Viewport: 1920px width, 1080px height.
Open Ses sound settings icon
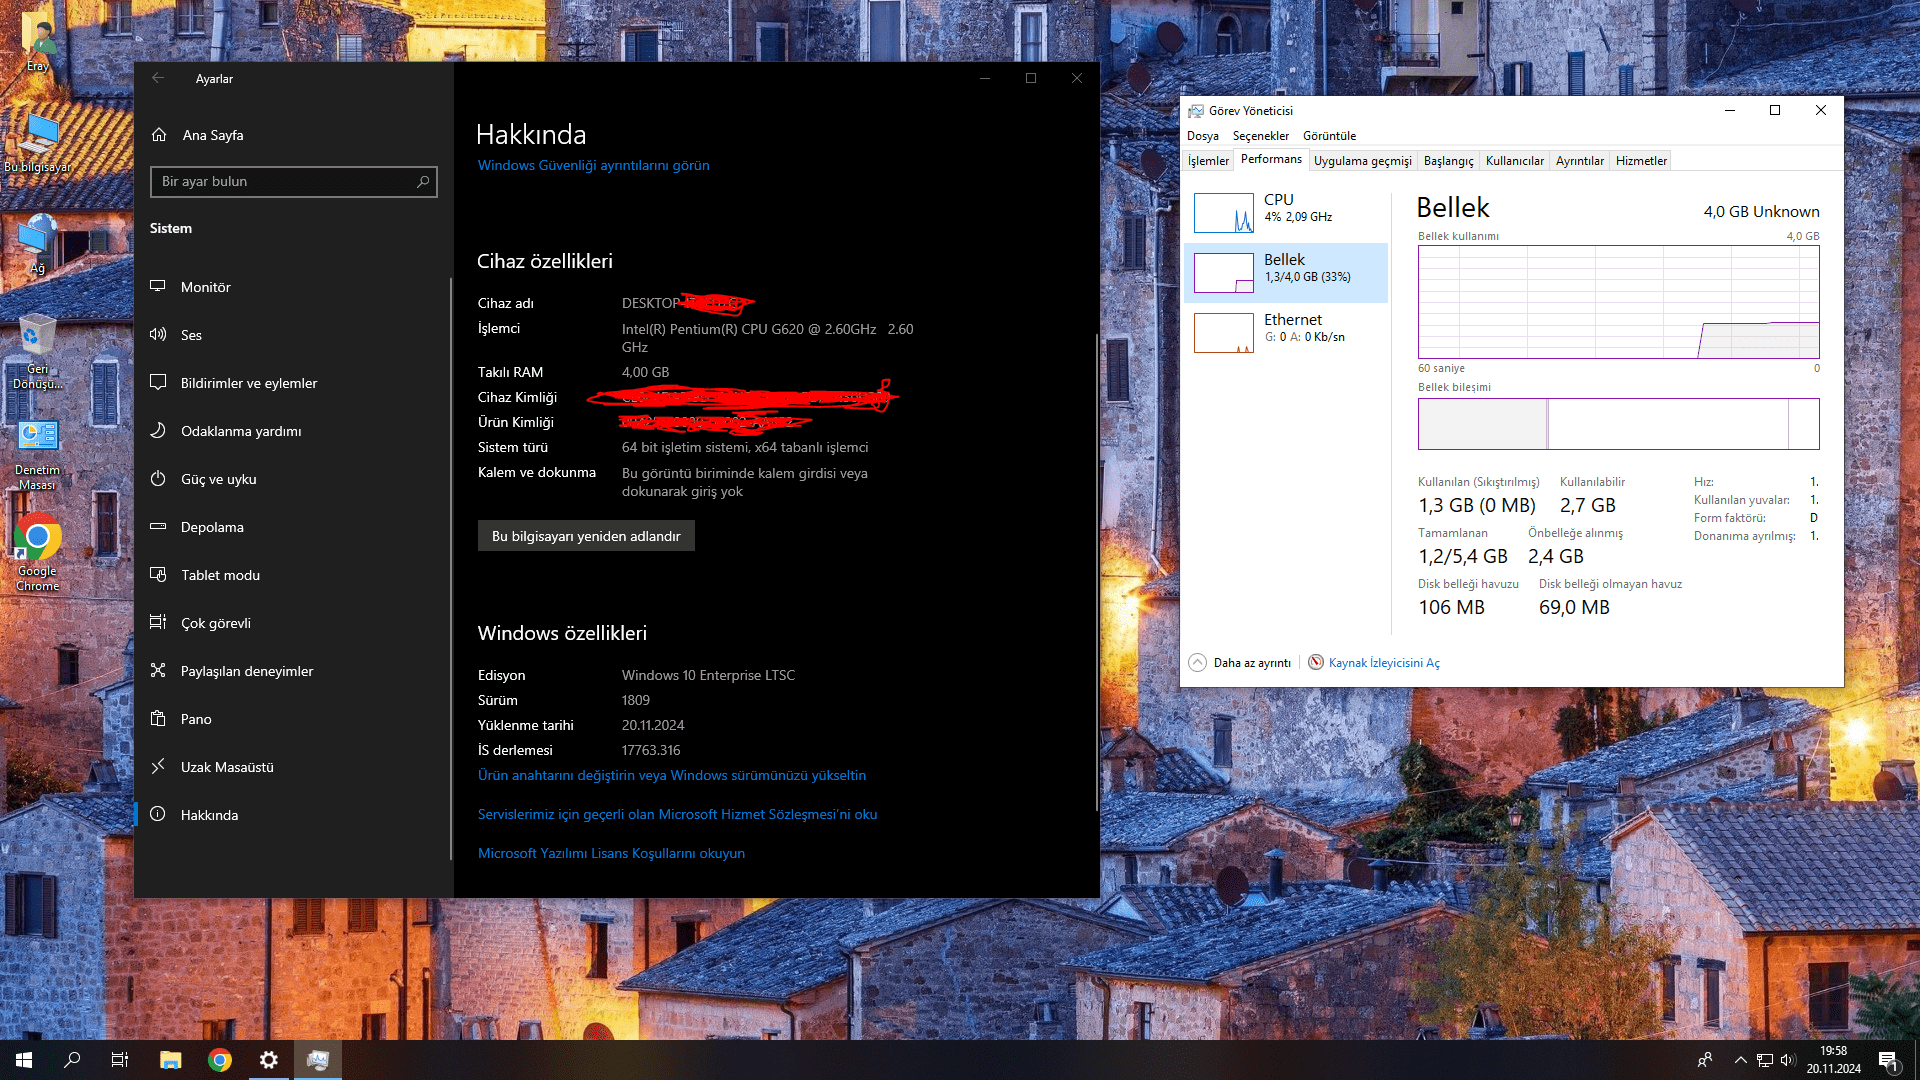coord(158,335)
